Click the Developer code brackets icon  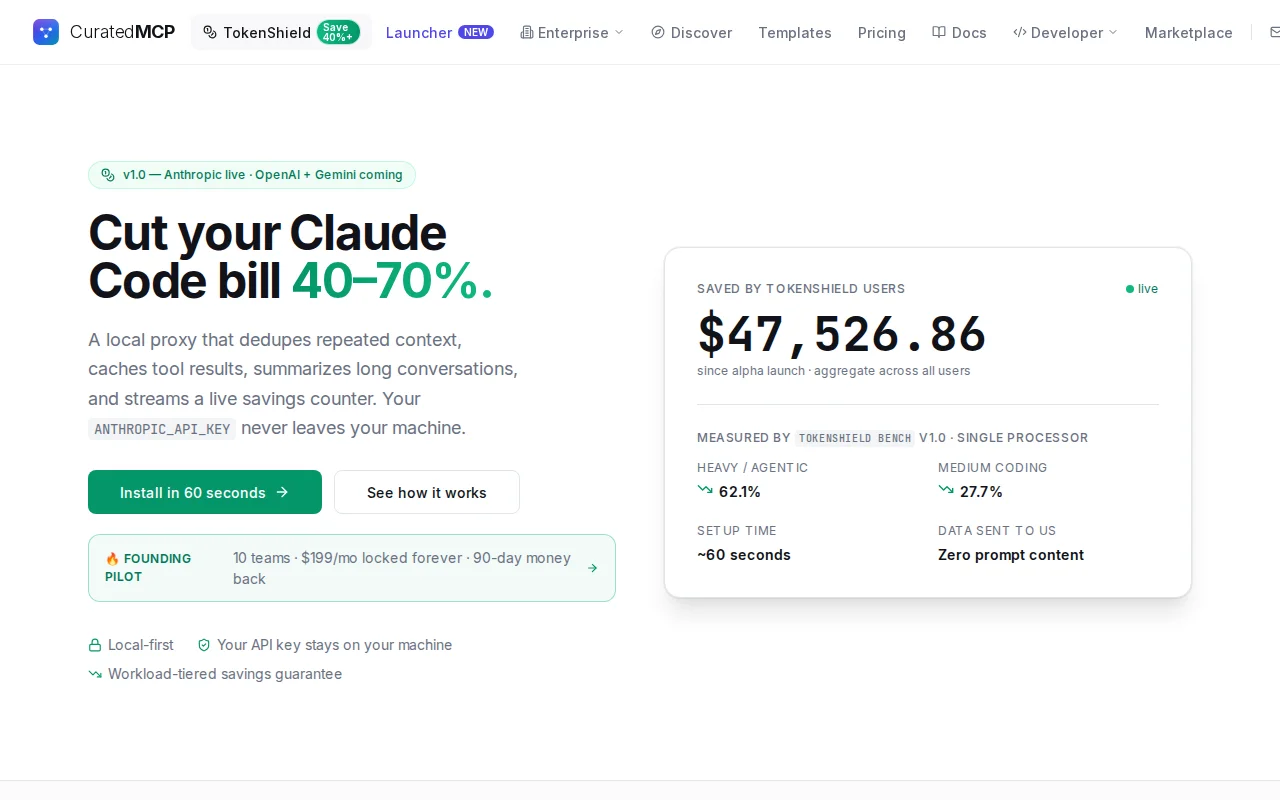(x=1020, y=32)
